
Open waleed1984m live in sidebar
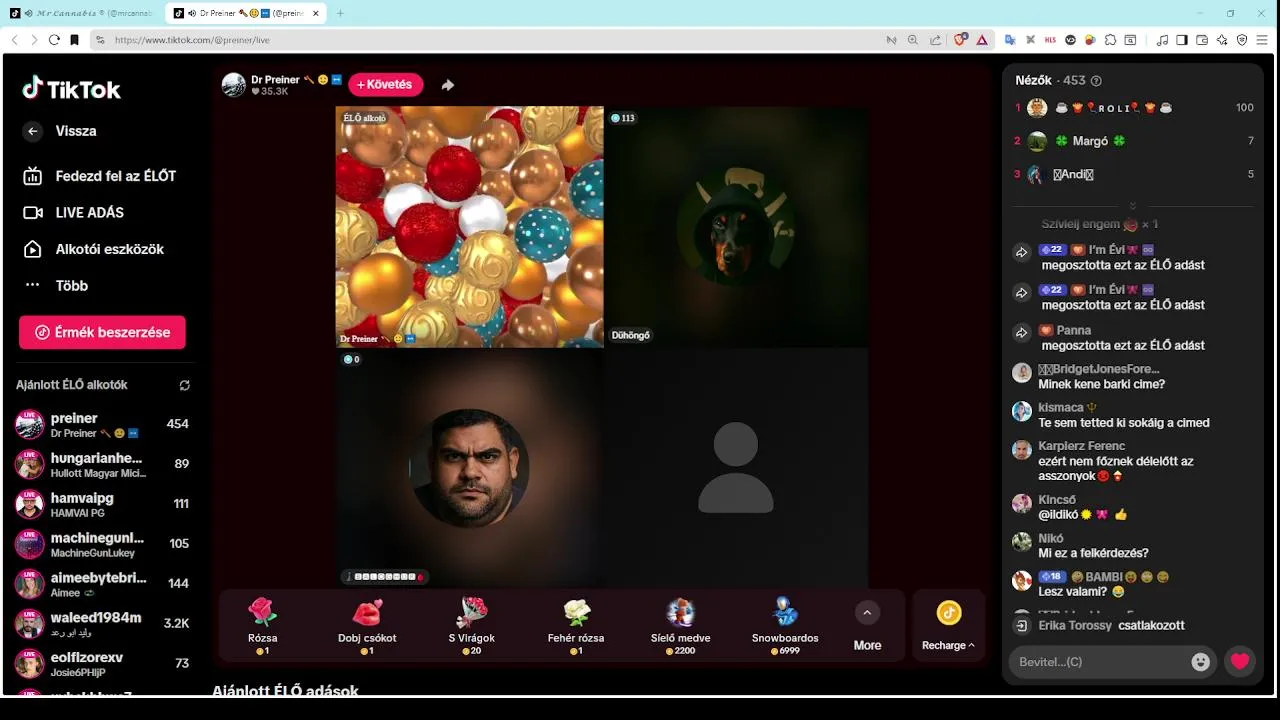click(102, 624)
